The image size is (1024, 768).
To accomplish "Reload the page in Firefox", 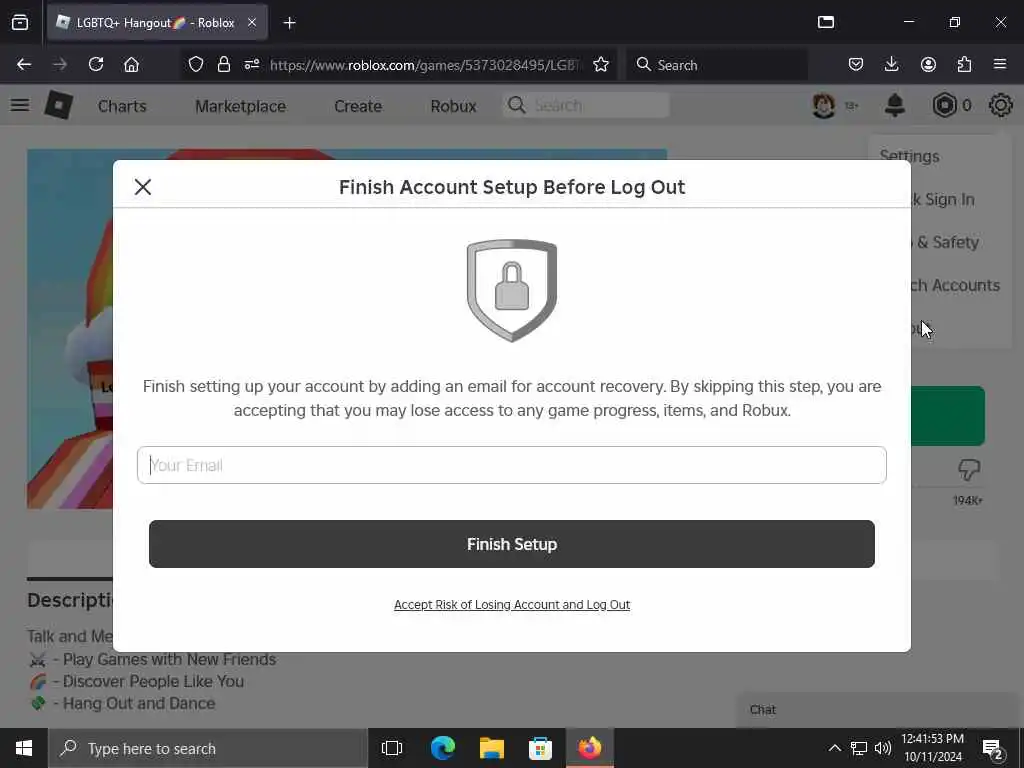I will tap(96, 64).
